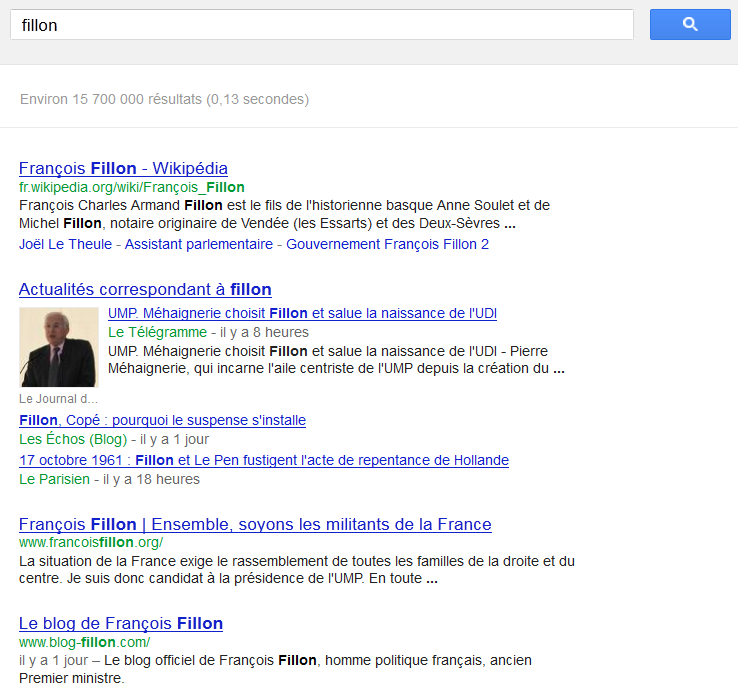The width and height of the screenshot is (738, 696).
Task: Select the Le Télégramme source label
Action: click(x=157, y=332)
